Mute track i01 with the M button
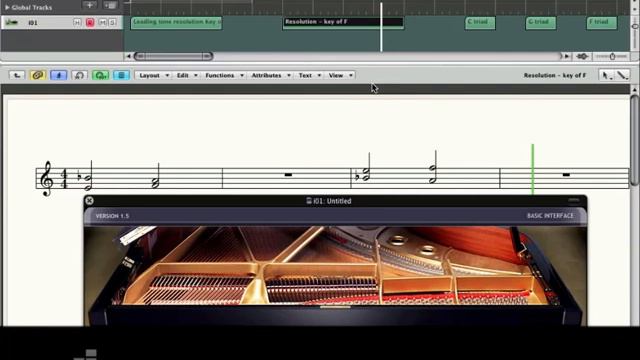 click(102, 22)
